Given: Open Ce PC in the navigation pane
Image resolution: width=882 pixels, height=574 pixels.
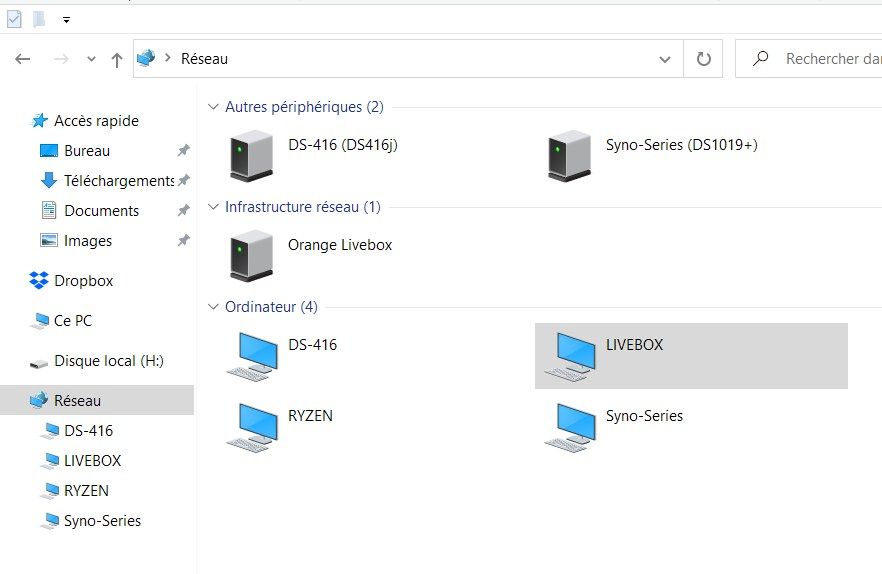Looking at the screenshot, I should 72,321.
